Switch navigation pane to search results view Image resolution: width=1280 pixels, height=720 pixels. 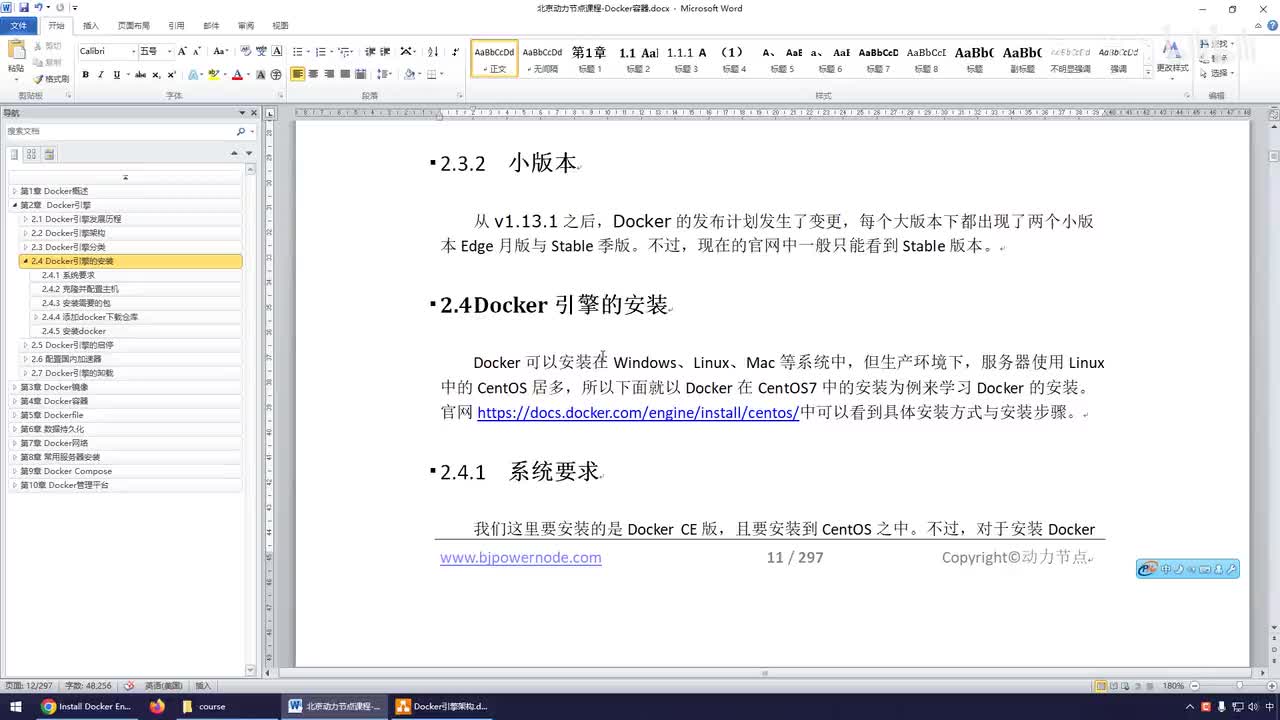tap(49, 154)
